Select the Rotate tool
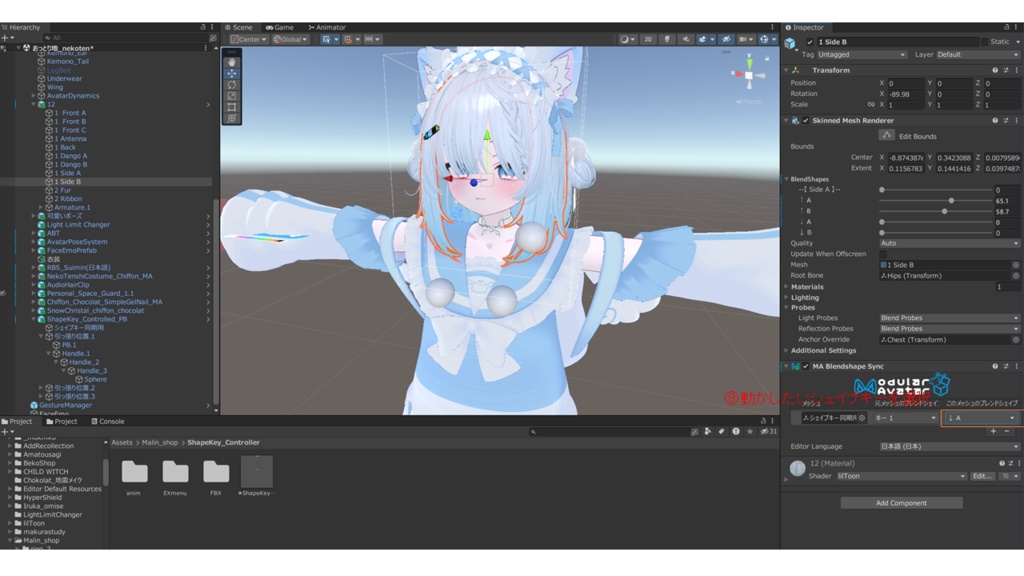The width and height of the screenshot is (1024, 576). (232, 85)
